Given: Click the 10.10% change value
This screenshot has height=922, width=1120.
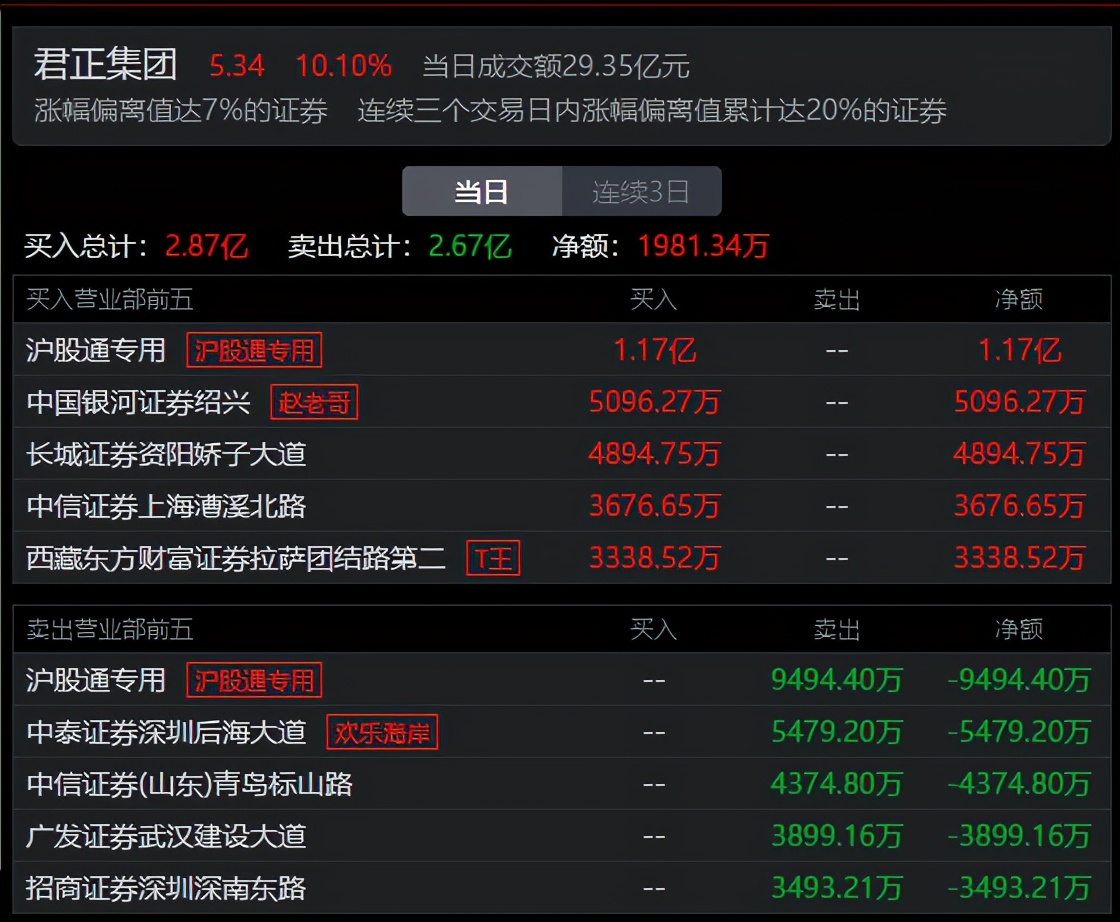Looking at the screenshot, I should coord(344,66).
